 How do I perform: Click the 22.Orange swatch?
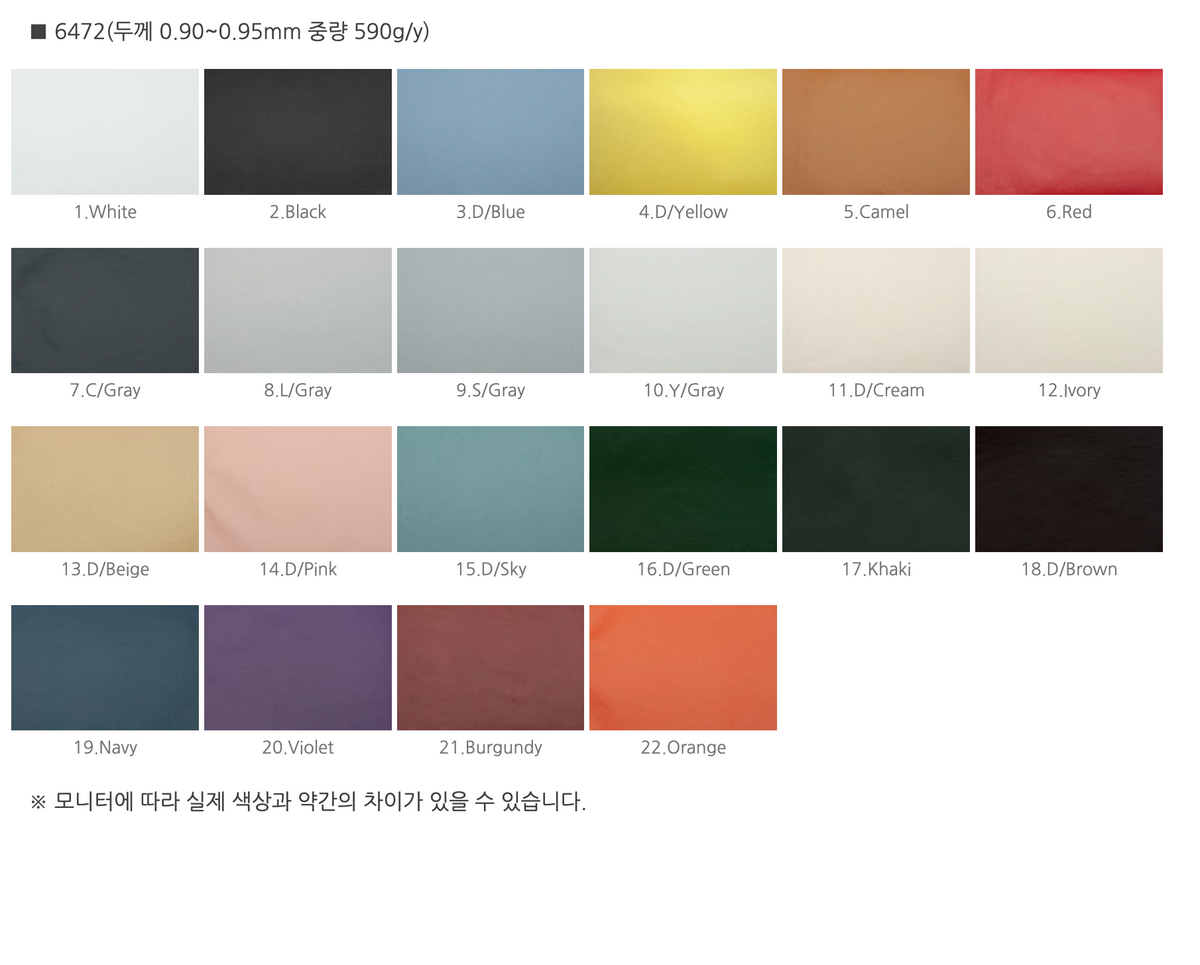[x=683, y=668]
